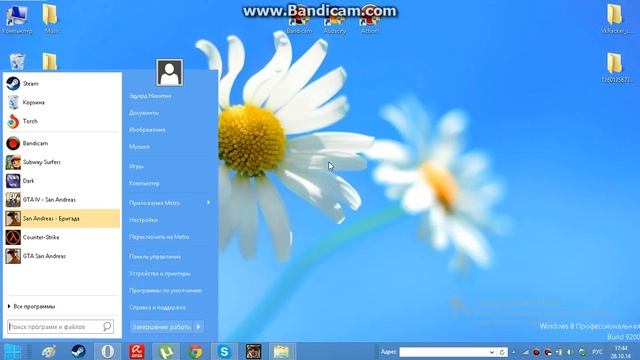Open Изображения in the Start menu
The width and height of the screenshot is (640, 360).
coord(147,130)
